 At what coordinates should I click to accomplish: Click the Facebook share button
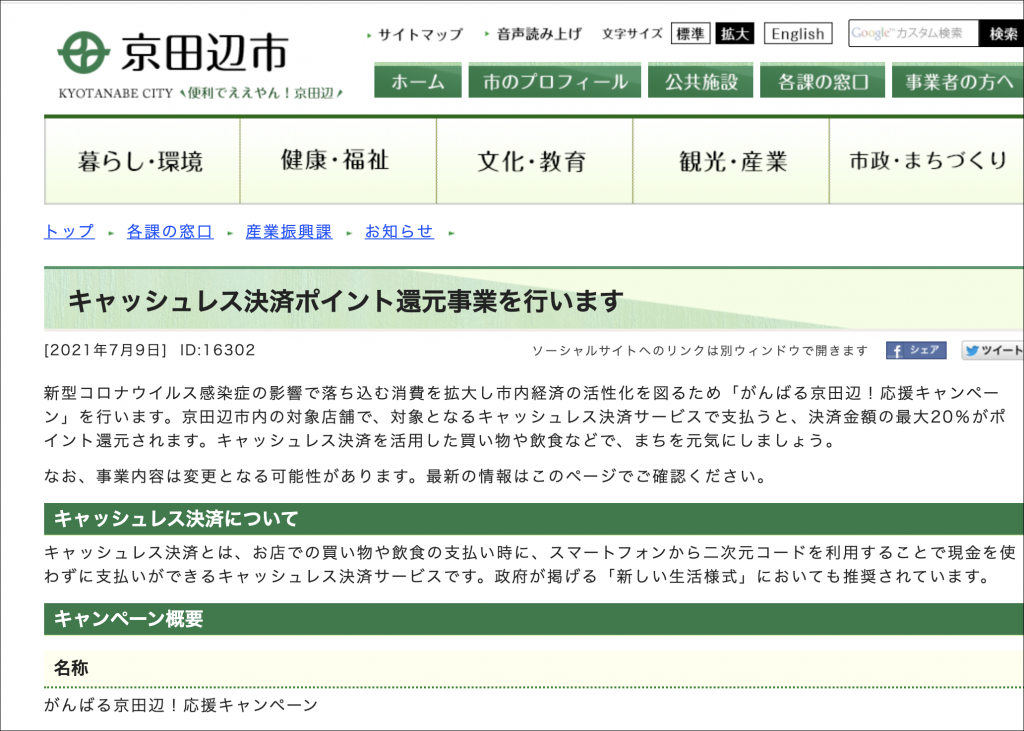pos(915,350)
